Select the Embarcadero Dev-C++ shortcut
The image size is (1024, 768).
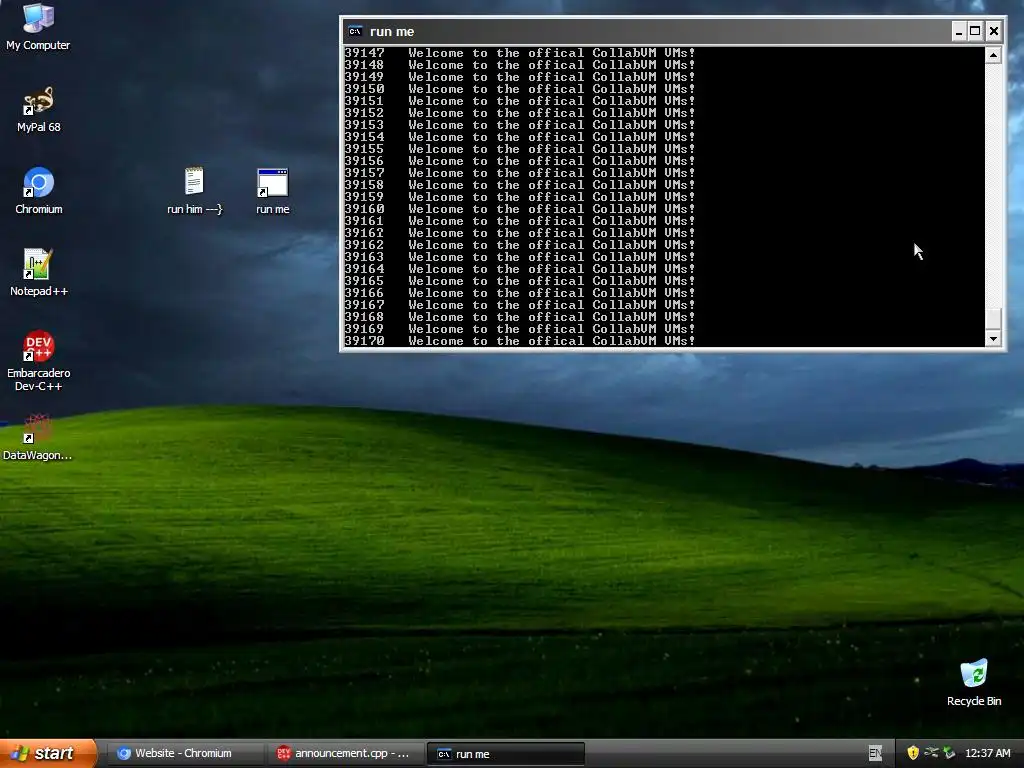38,361
